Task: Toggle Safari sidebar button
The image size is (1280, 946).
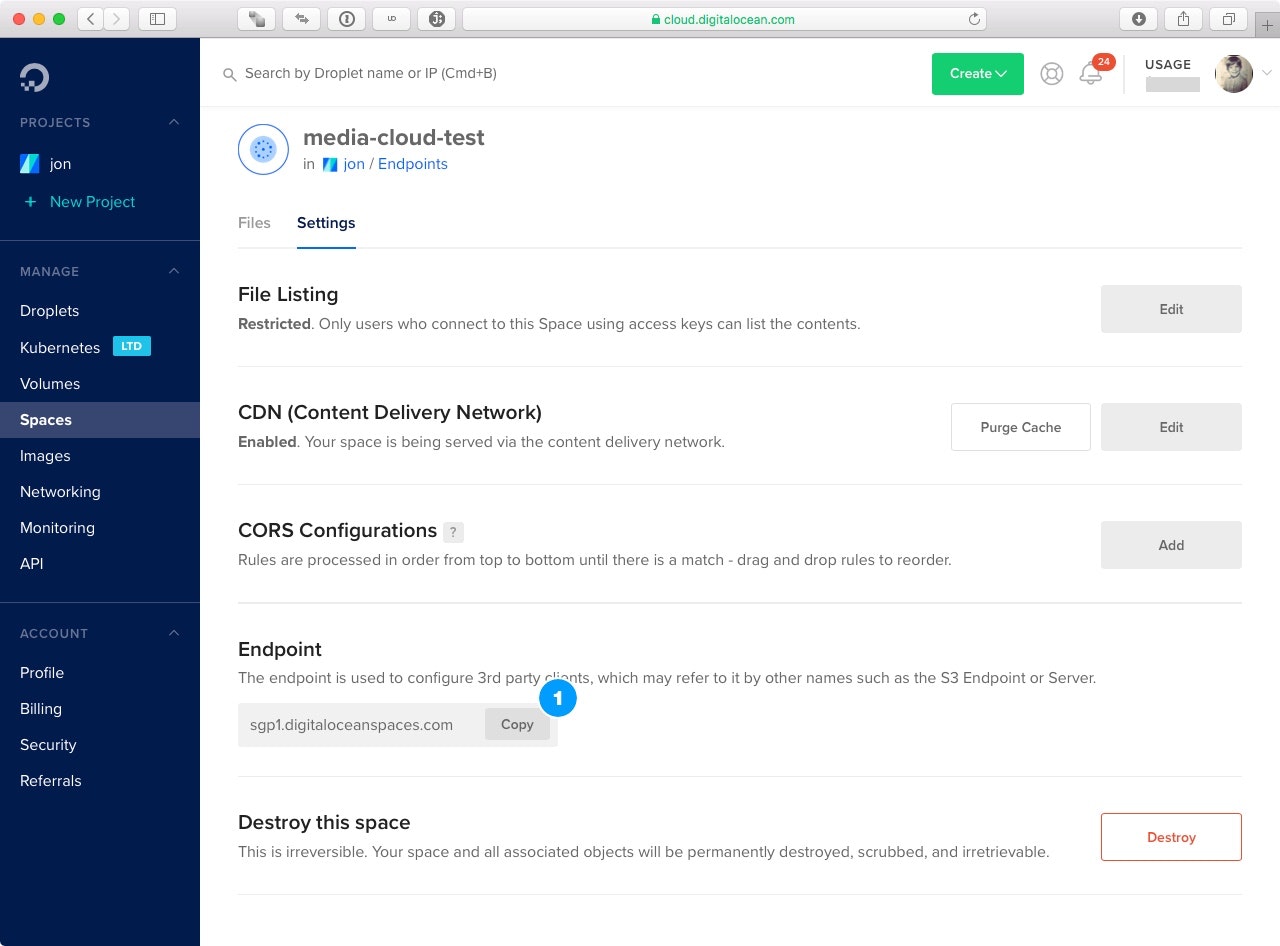Action: click(x=157, y=18)
